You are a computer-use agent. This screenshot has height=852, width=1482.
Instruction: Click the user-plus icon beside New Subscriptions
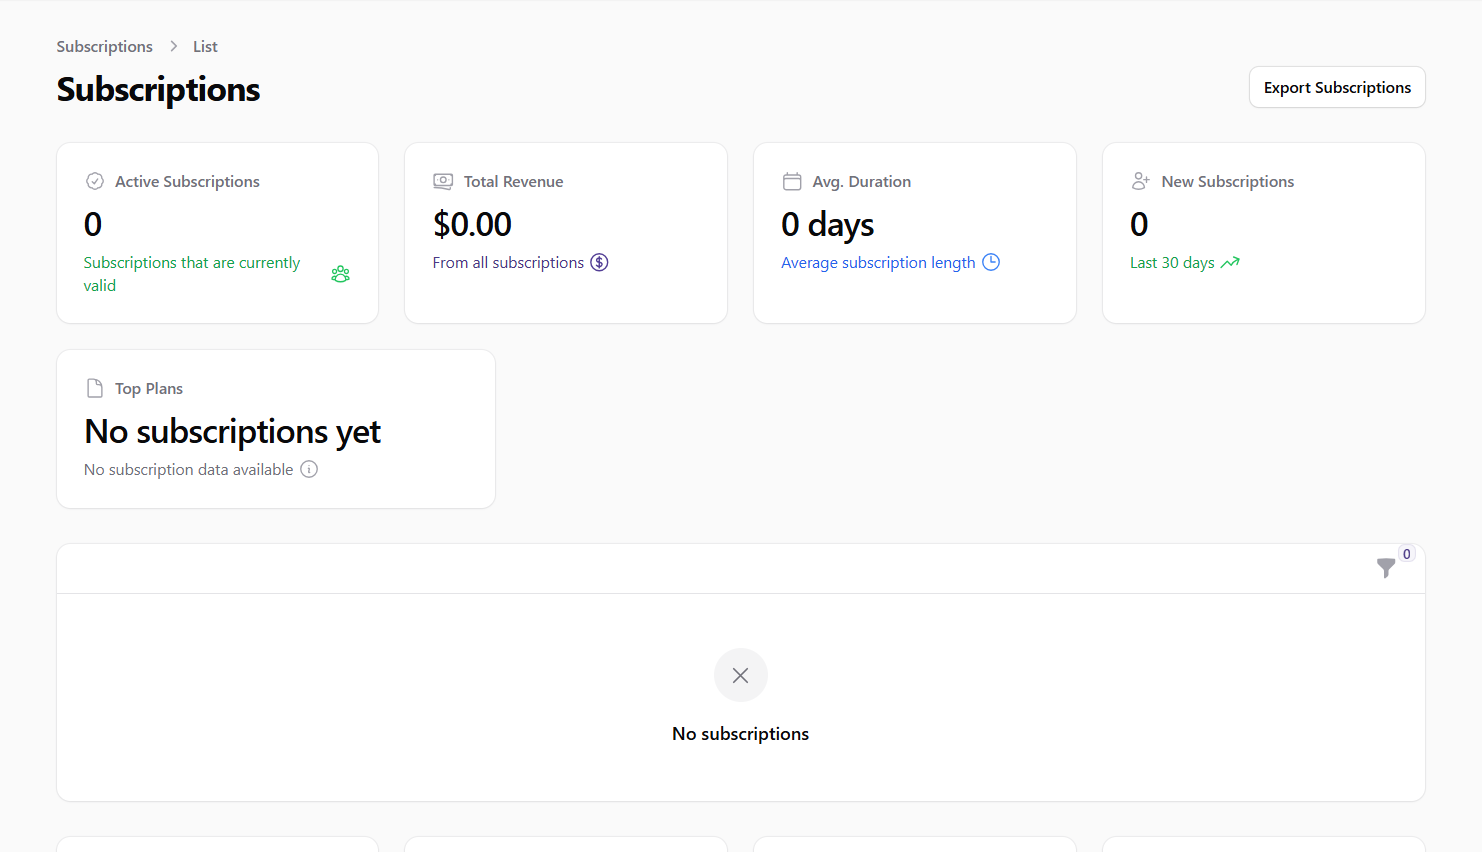[x=1141, y=181]
